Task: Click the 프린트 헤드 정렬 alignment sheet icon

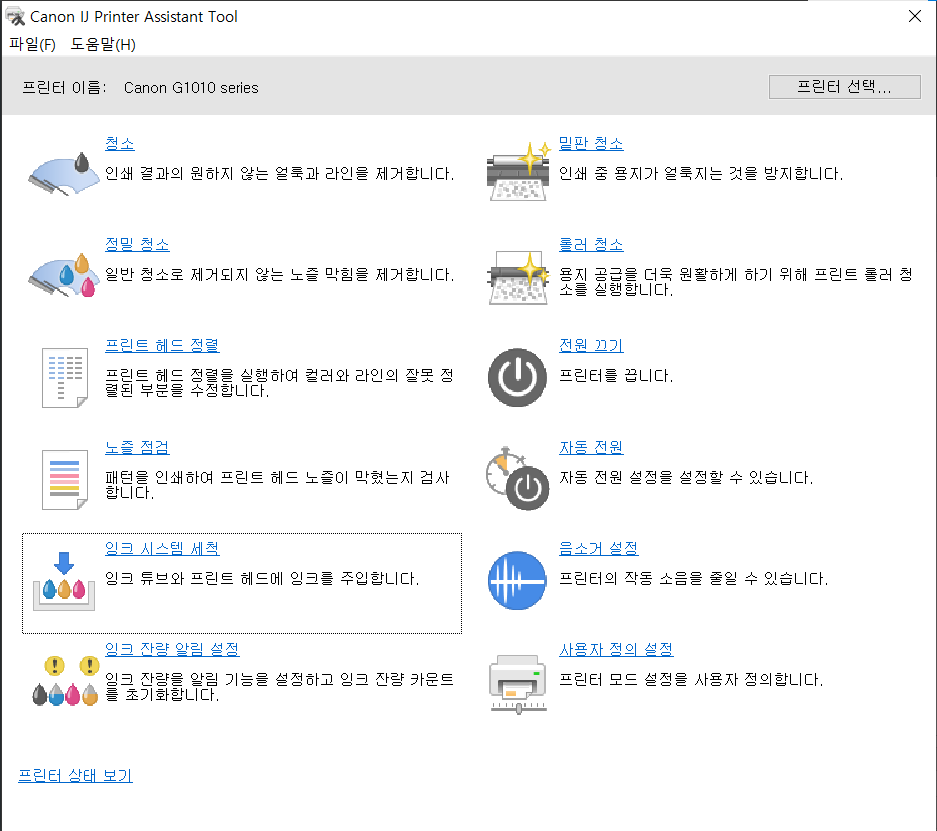Action: click(x=65, y=378)
